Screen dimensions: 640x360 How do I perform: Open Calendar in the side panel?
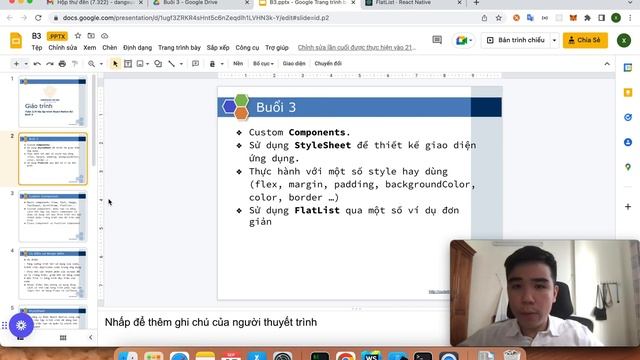pos(628,68)
